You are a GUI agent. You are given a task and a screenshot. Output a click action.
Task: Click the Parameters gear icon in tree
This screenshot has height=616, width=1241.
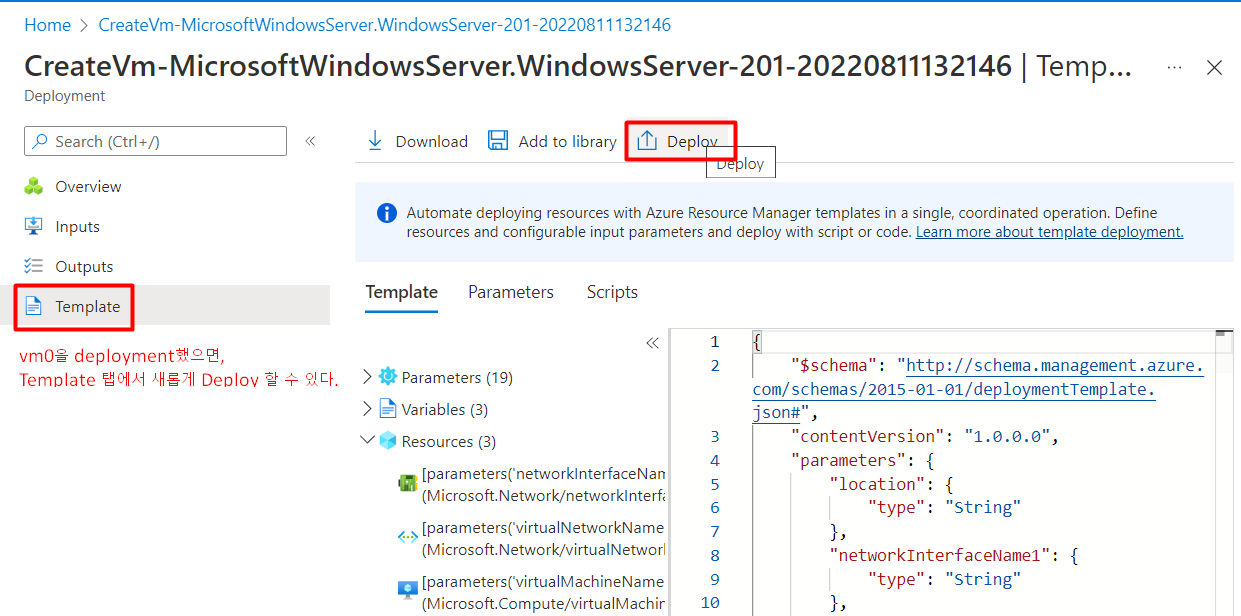tap(388, 377)
